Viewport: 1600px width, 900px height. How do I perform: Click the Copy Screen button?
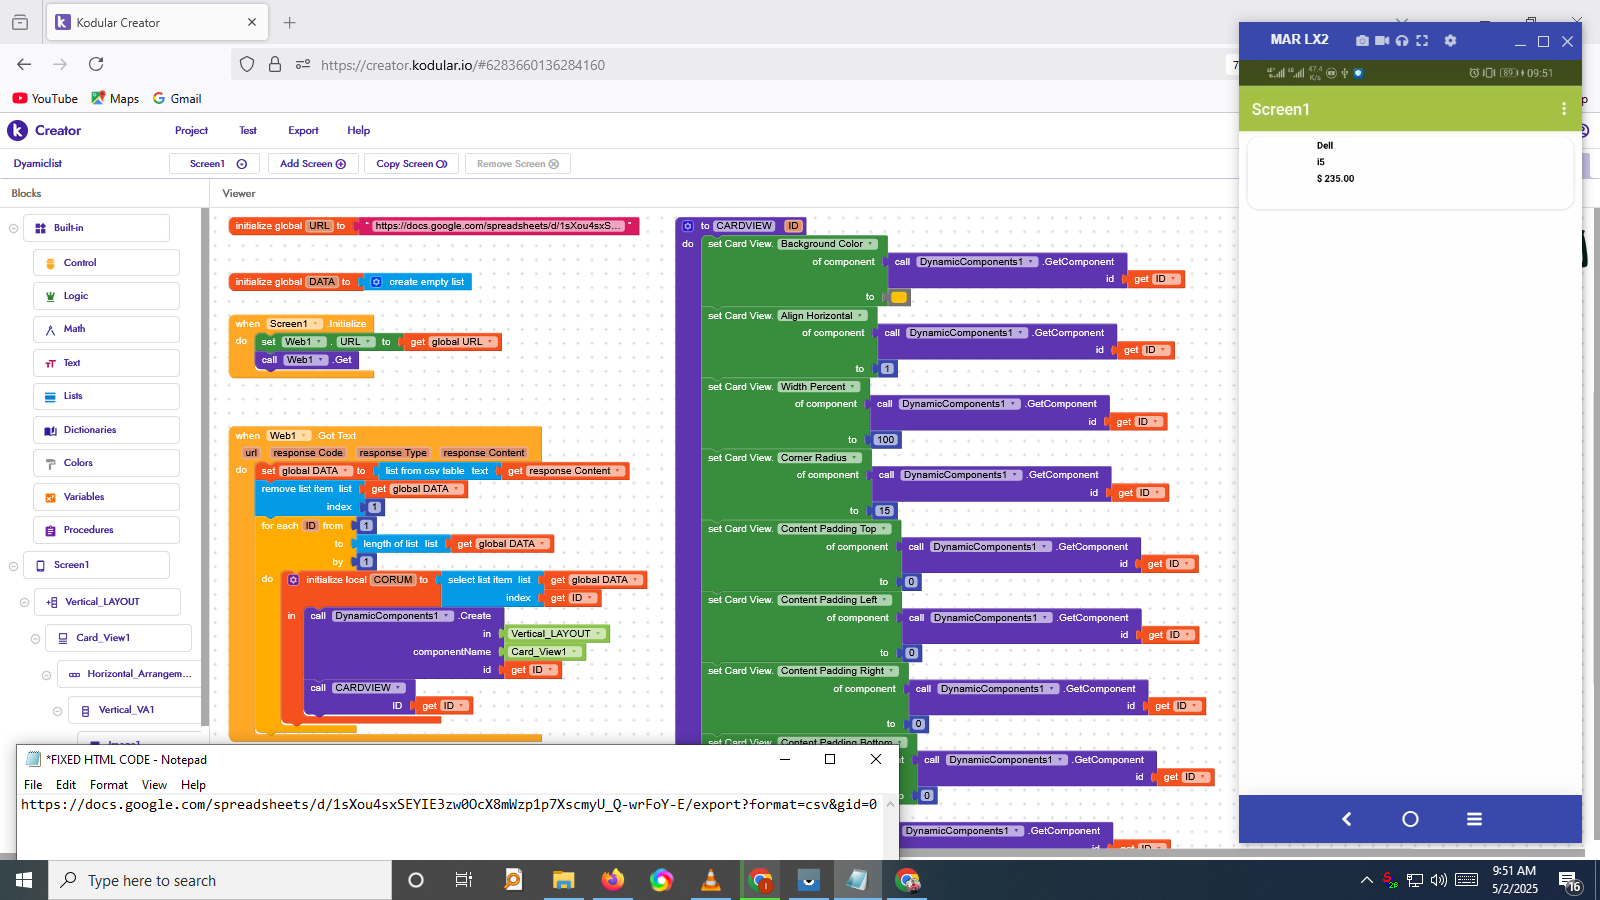click(x=411, y=164)
